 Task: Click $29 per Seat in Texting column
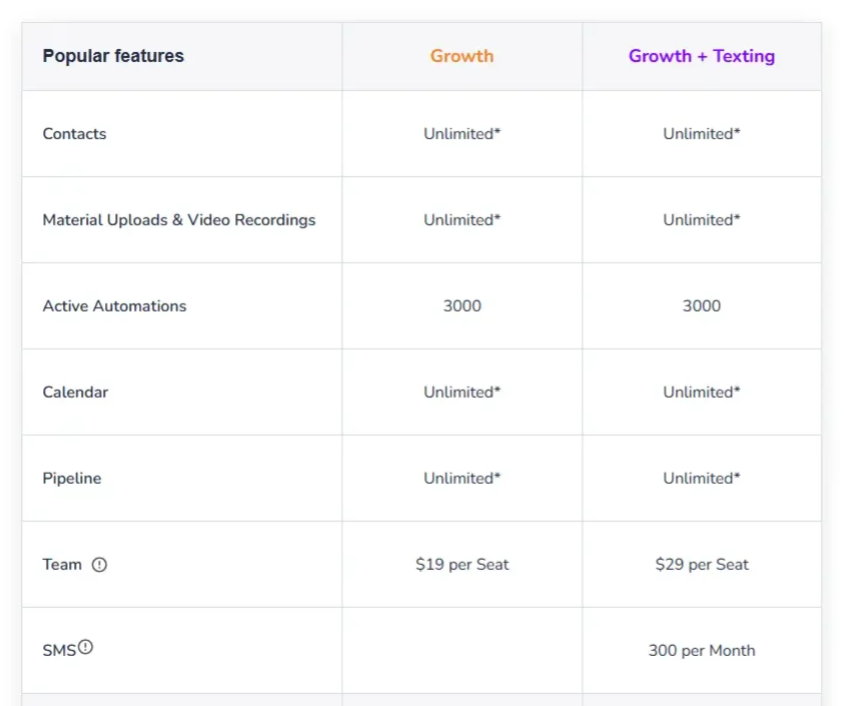click(701, 564)
